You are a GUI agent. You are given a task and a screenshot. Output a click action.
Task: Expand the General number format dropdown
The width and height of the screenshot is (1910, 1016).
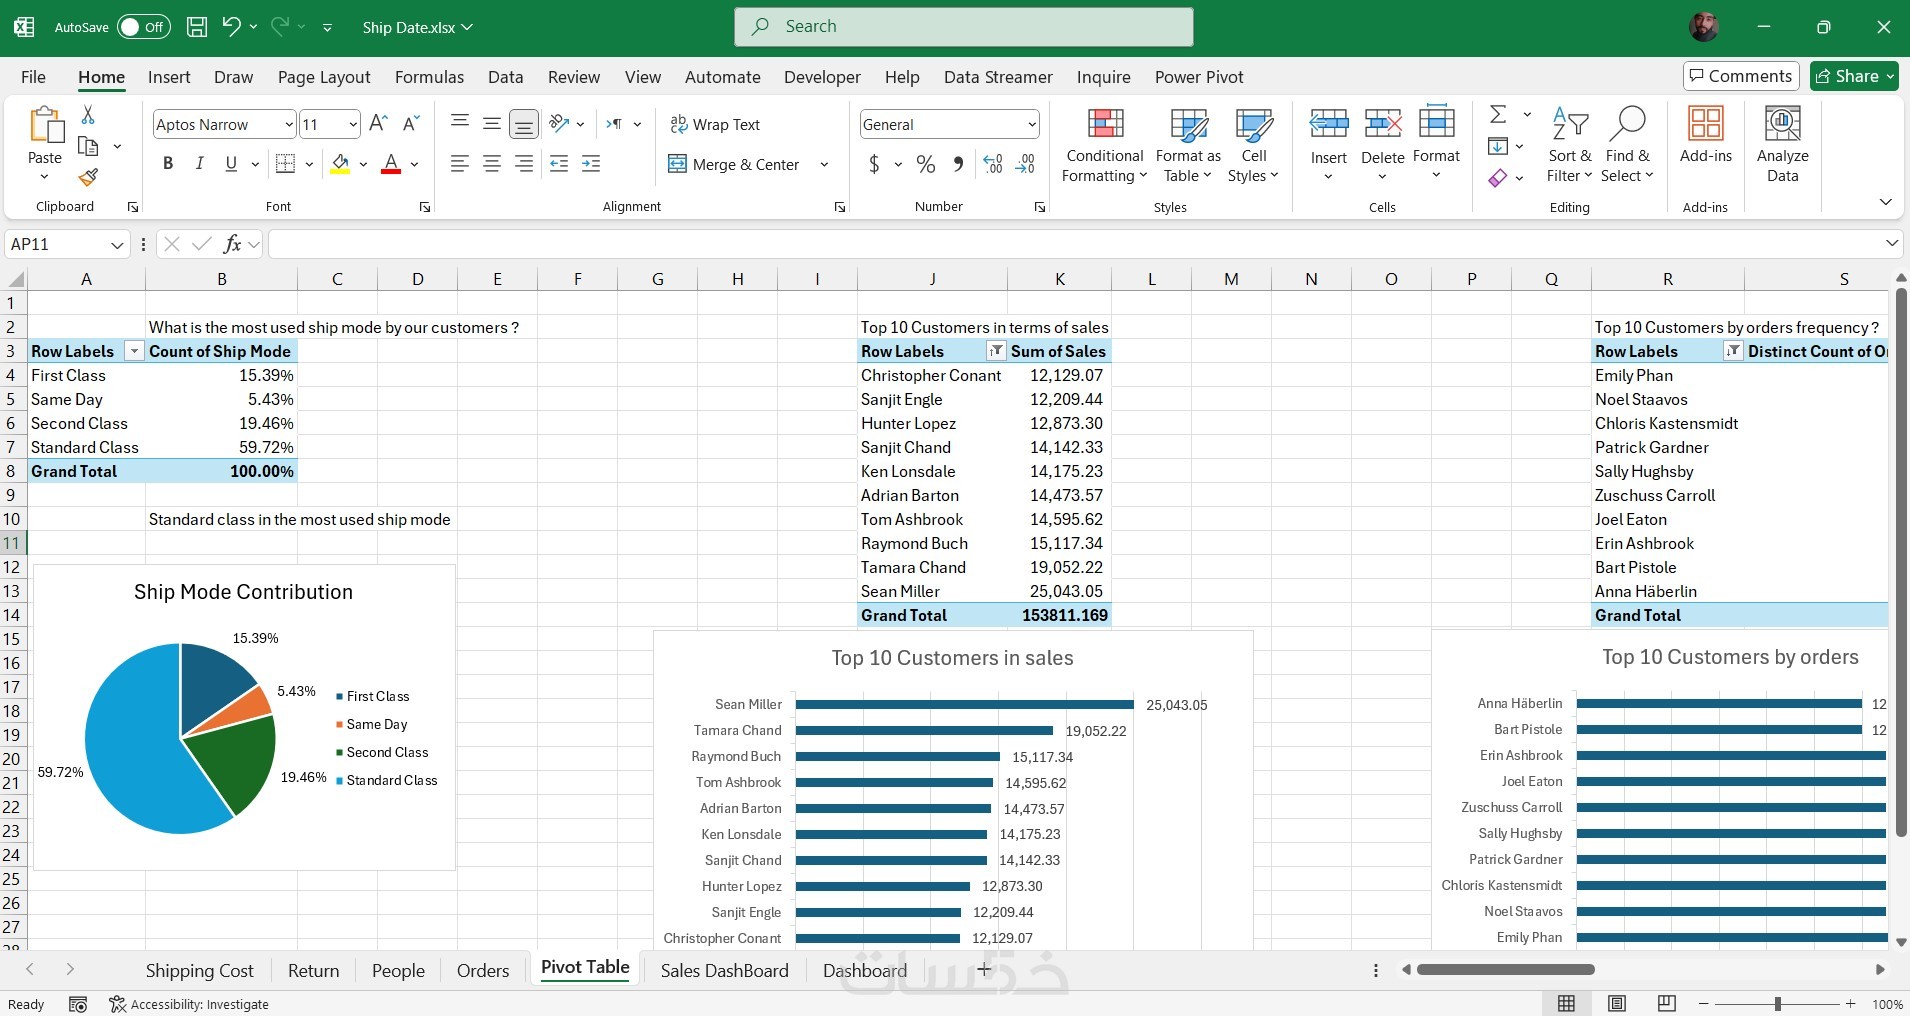1031,125
